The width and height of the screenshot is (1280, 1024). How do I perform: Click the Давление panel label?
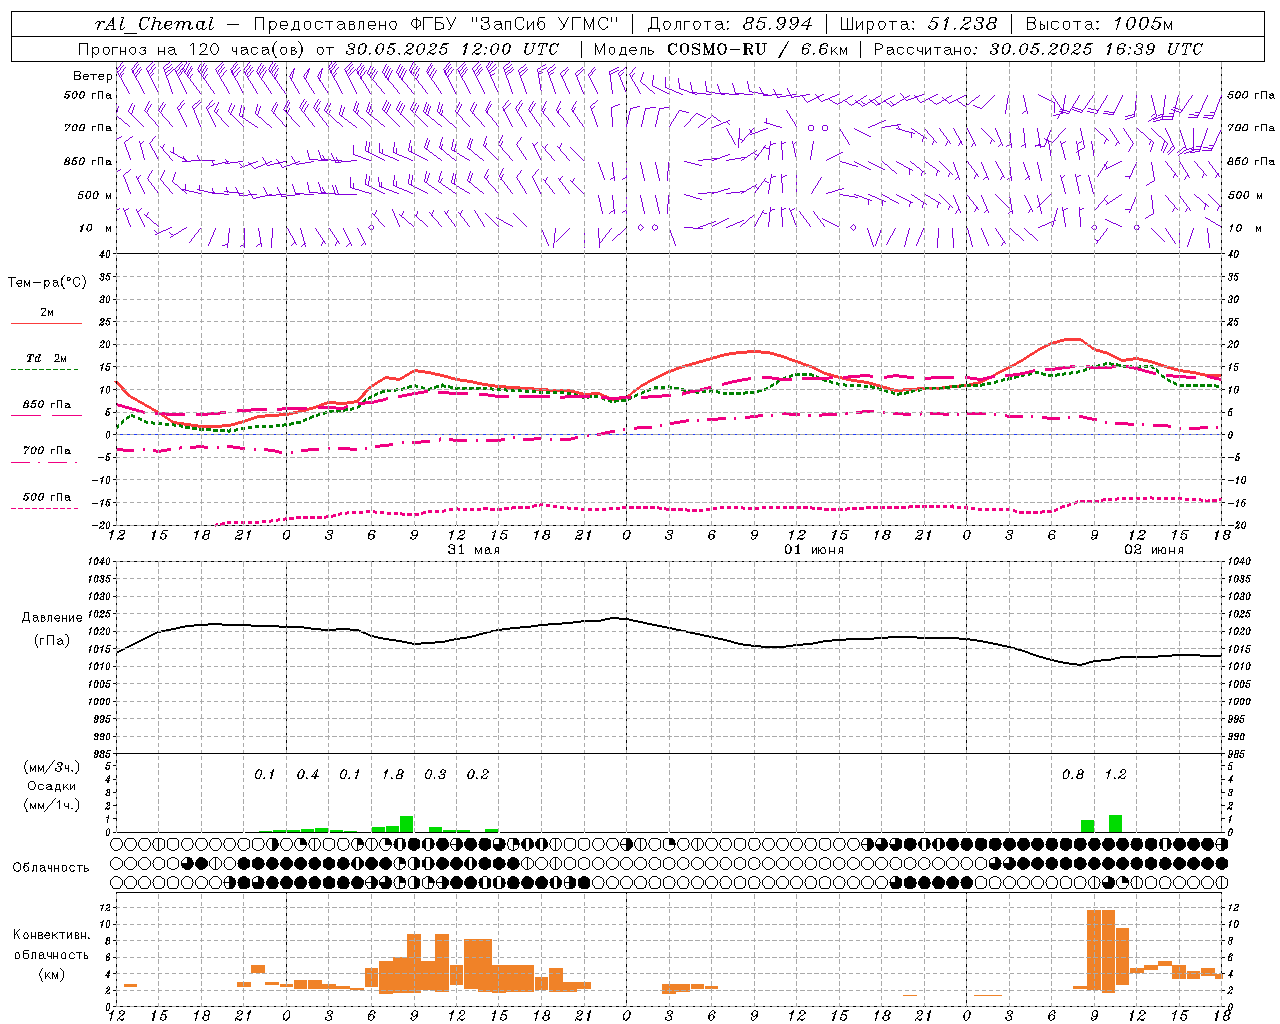(52, 618)
